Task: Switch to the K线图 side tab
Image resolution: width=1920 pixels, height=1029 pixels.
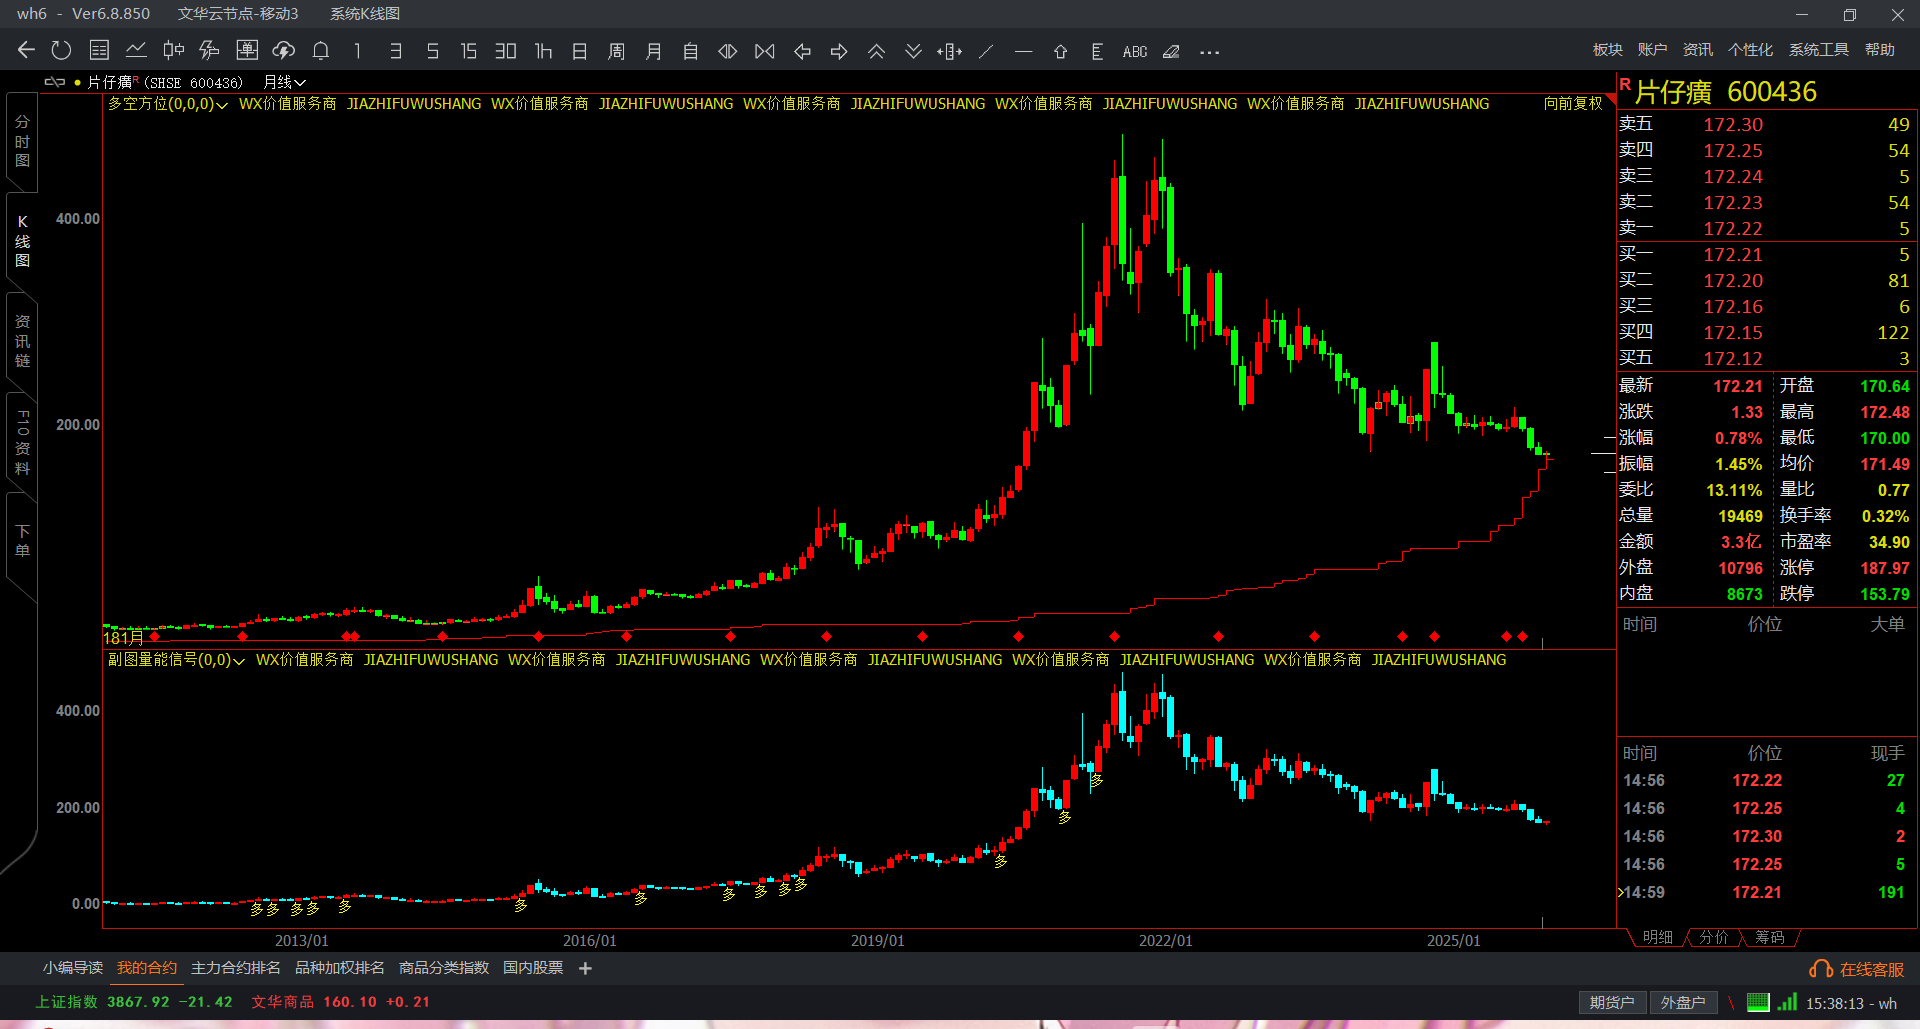Action: (22, 241)
